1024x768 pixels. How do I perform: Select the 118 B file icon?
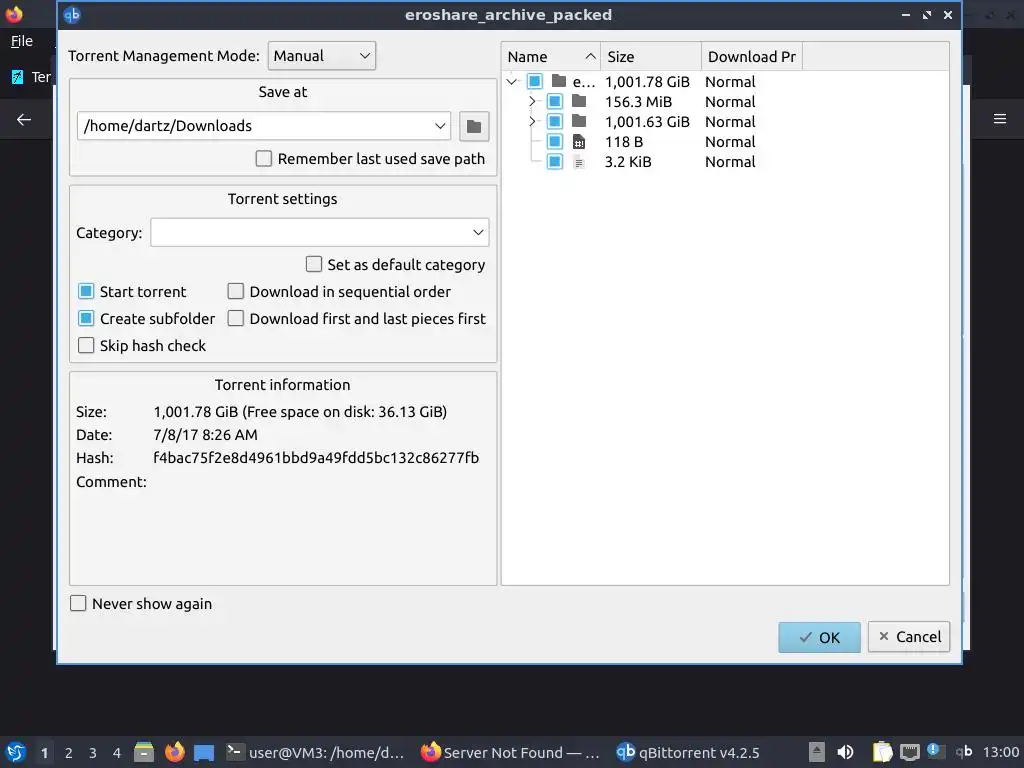pyautogui.click(x=579, y=142)
